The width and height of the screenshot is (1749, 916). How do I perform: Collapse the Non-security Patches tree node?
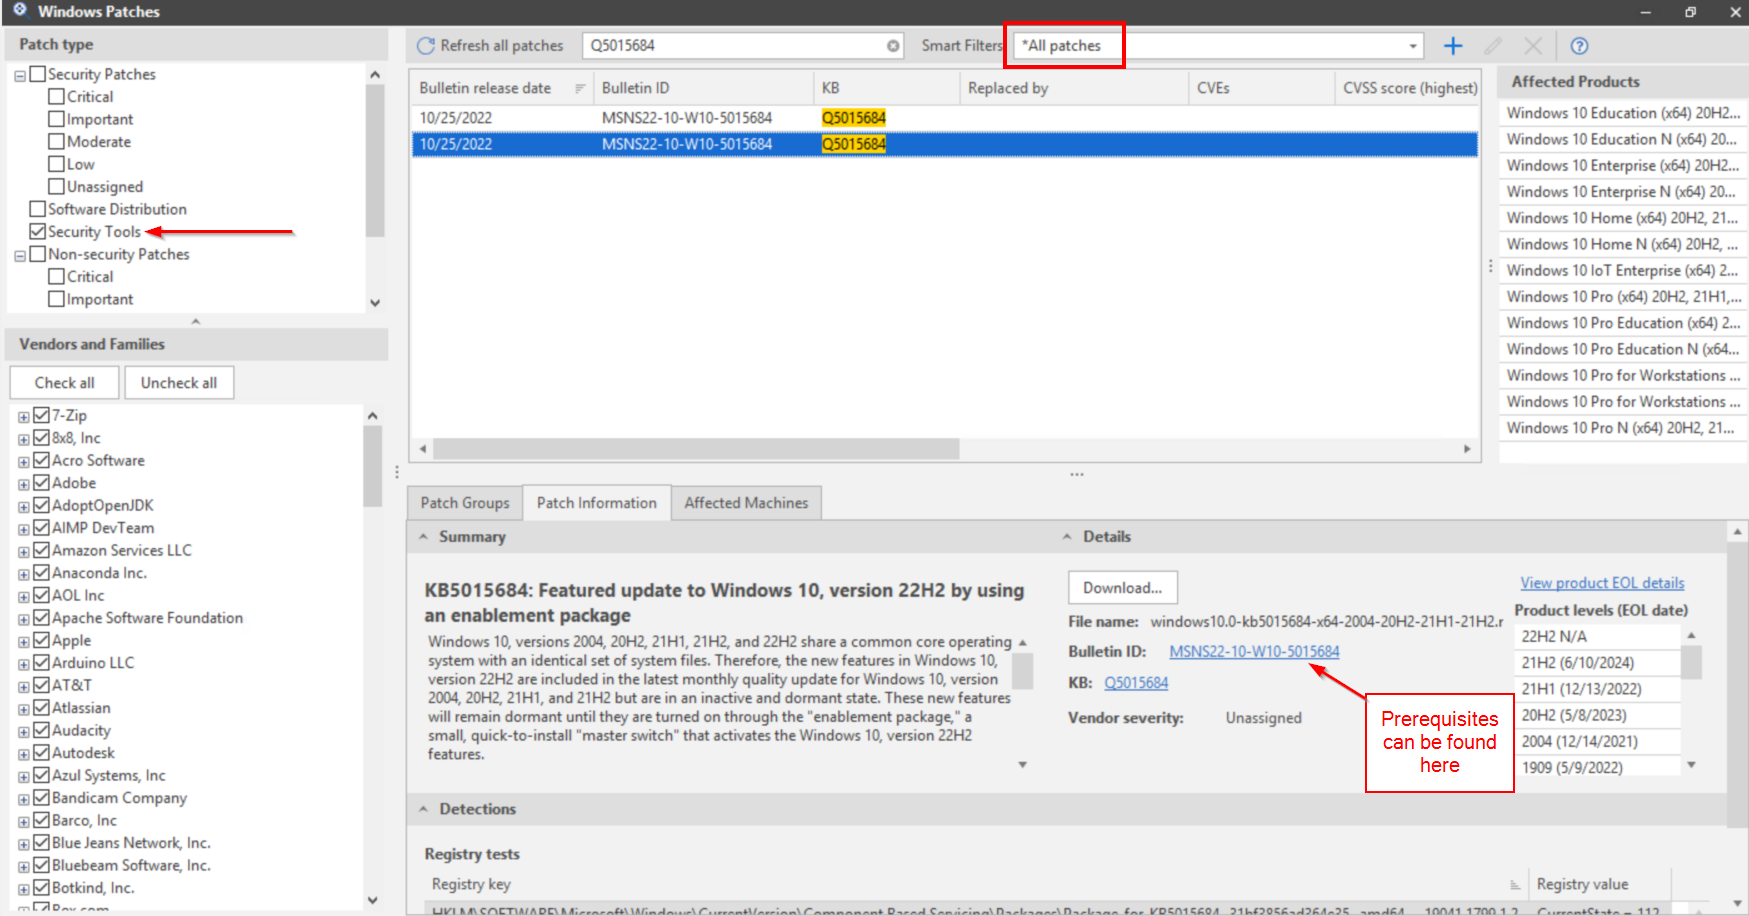(19, 254)
